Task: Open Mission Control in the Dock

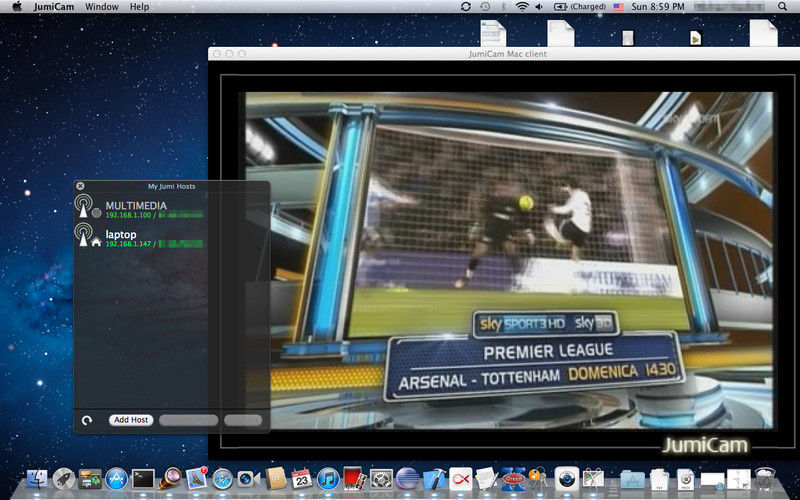Action: point(90,479)
